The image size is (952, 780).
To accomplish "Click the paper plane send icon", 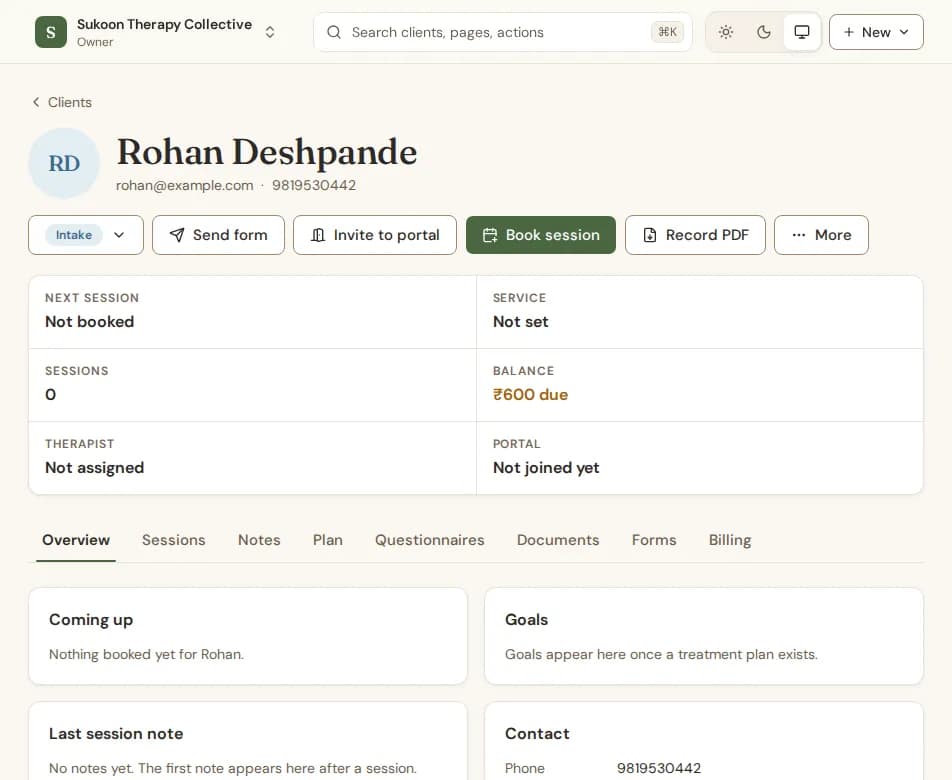I will coord(177,235).
